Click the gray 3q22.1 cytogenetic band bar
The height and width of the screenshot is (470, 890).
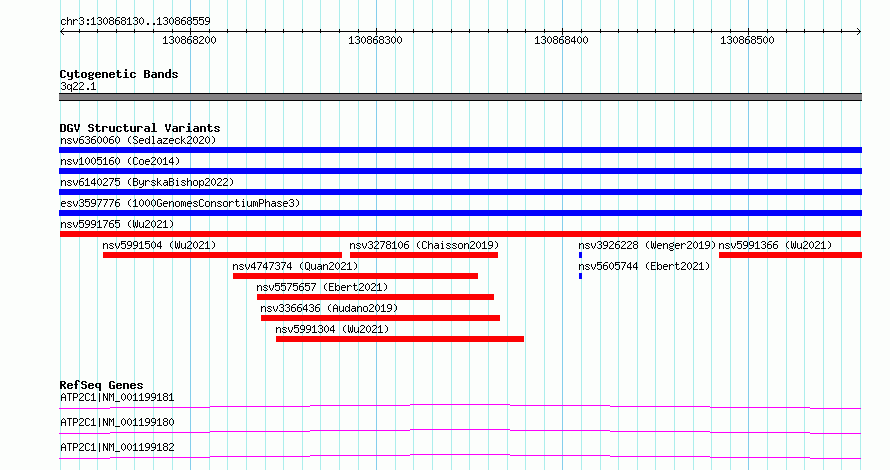pyautogui.click(x=460, y=97)
